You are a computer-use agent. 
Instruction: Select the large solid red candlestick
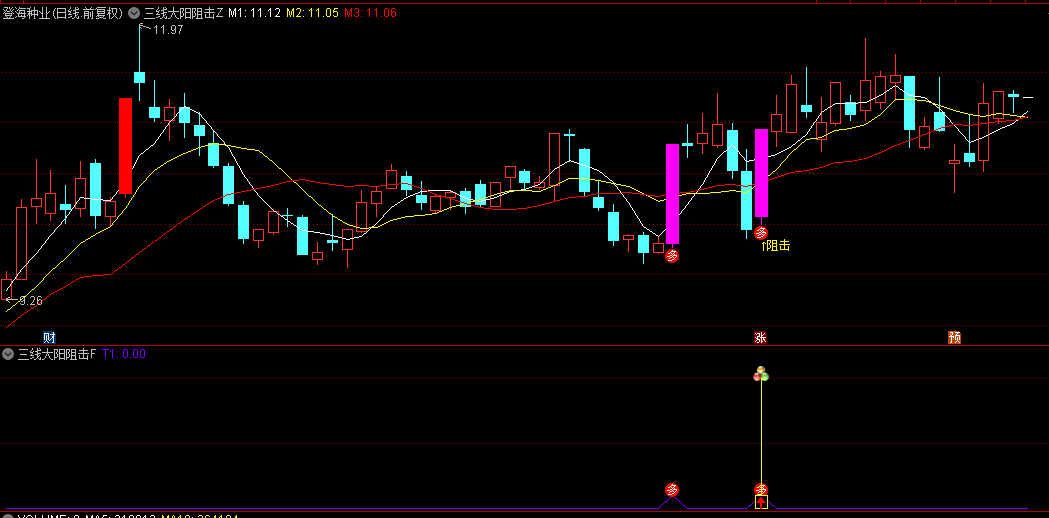pyautogui.click(x=126, y=146)
